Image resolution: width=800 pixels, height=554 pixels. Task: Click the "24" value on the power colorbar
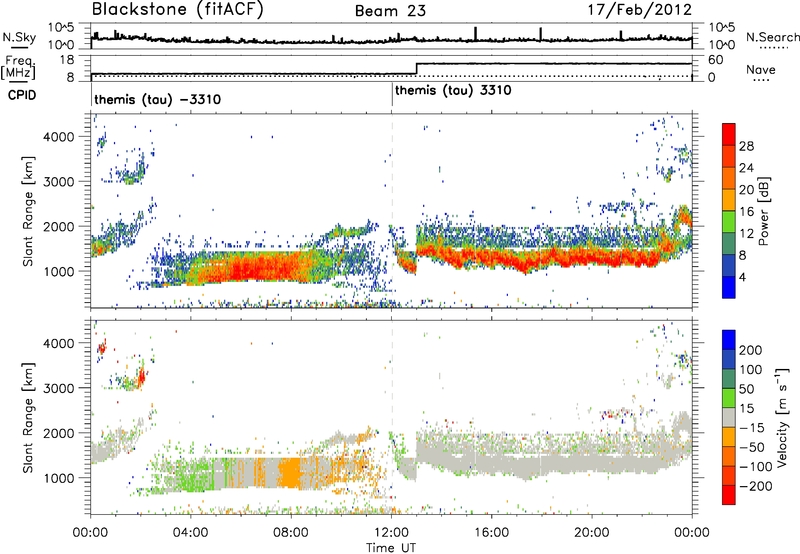746,168
